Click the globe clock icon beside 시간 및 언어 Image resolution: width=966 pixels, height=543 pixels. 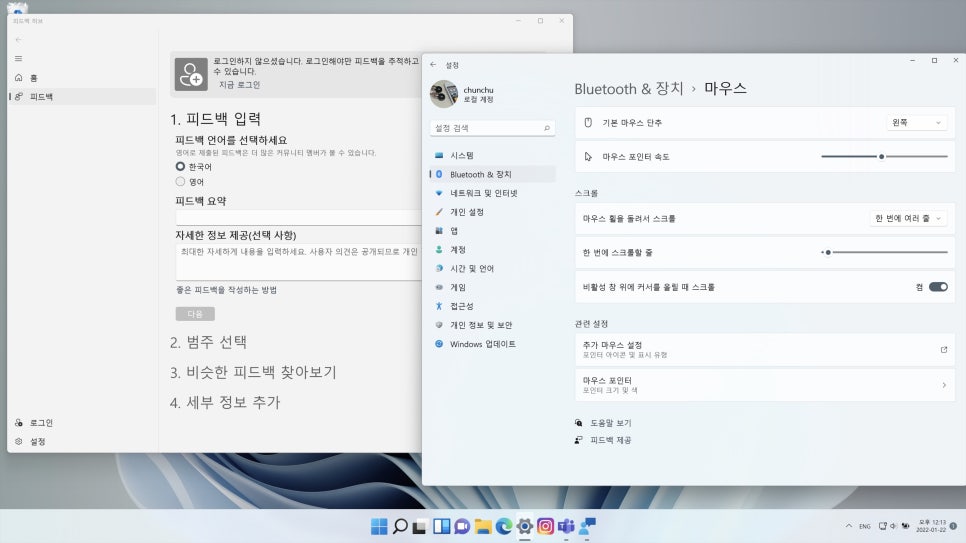[439, 268]
